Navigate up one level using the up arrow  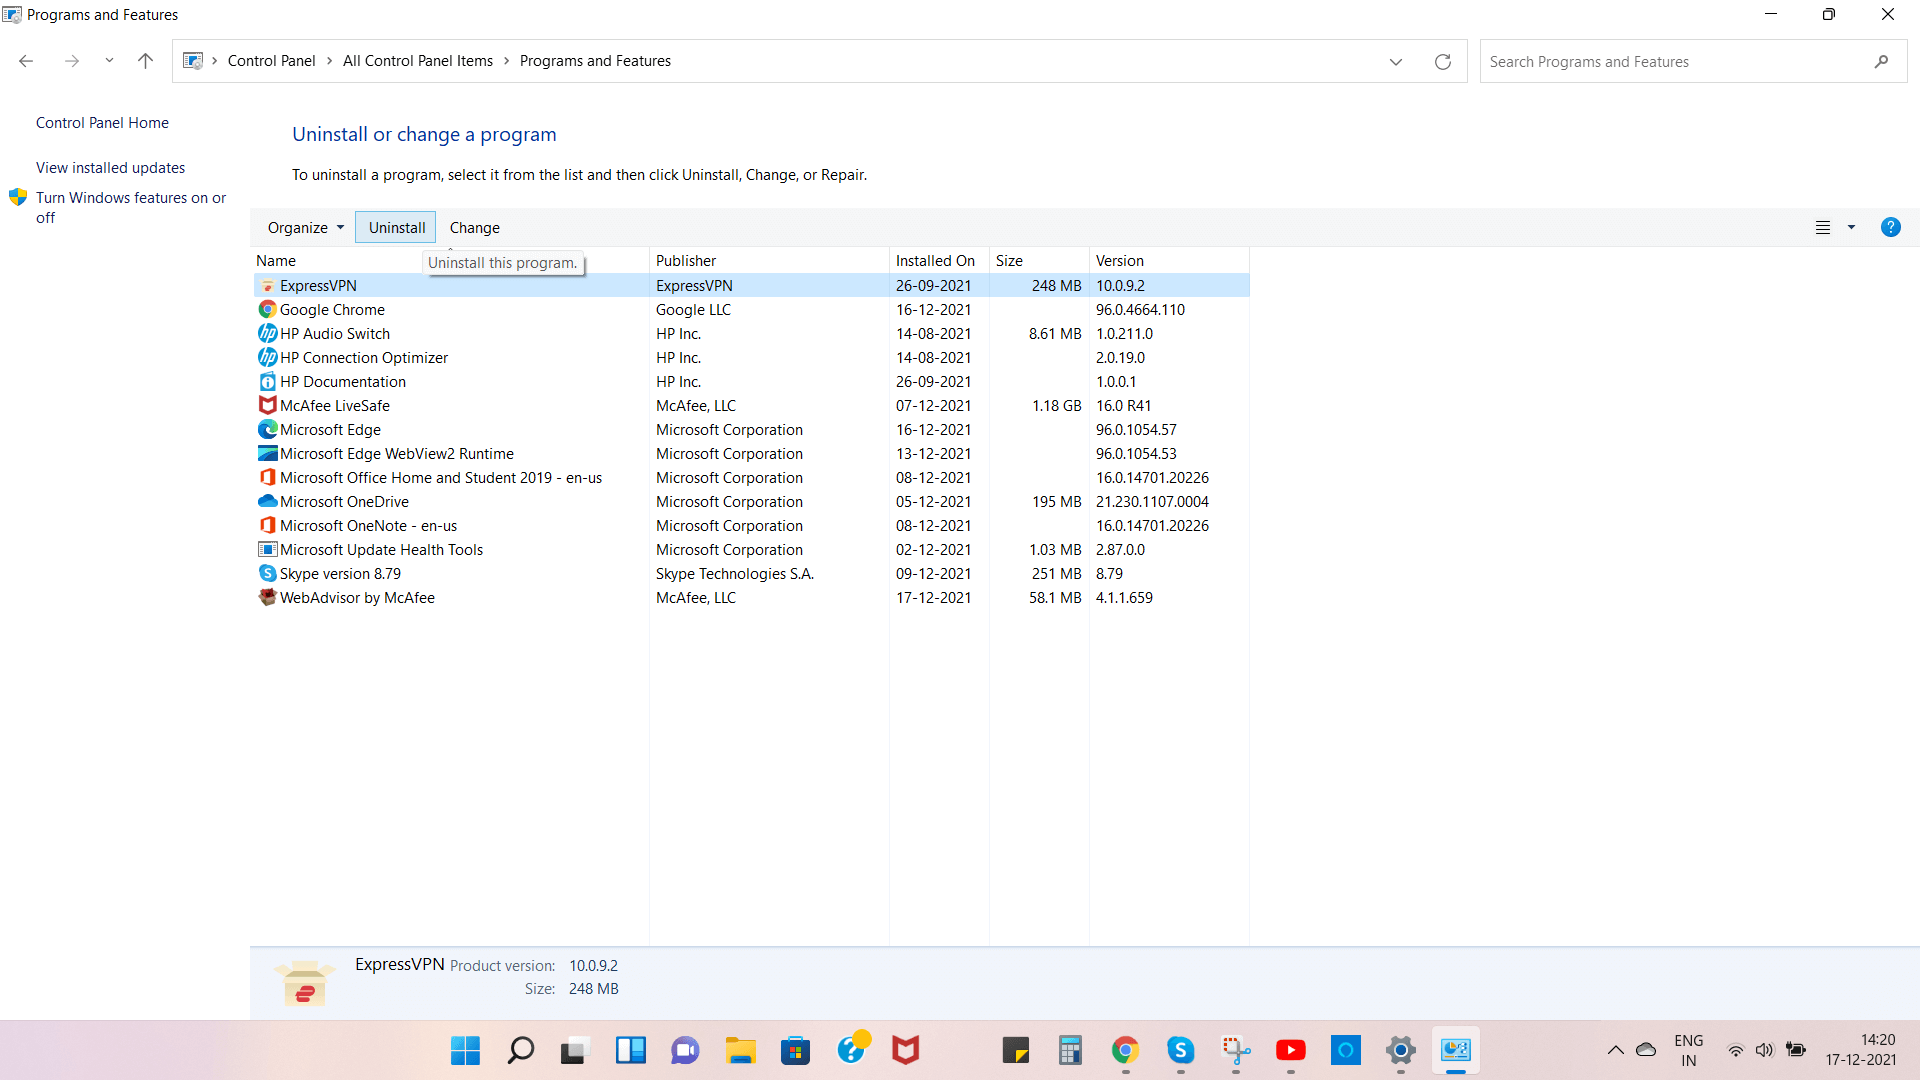145,61
